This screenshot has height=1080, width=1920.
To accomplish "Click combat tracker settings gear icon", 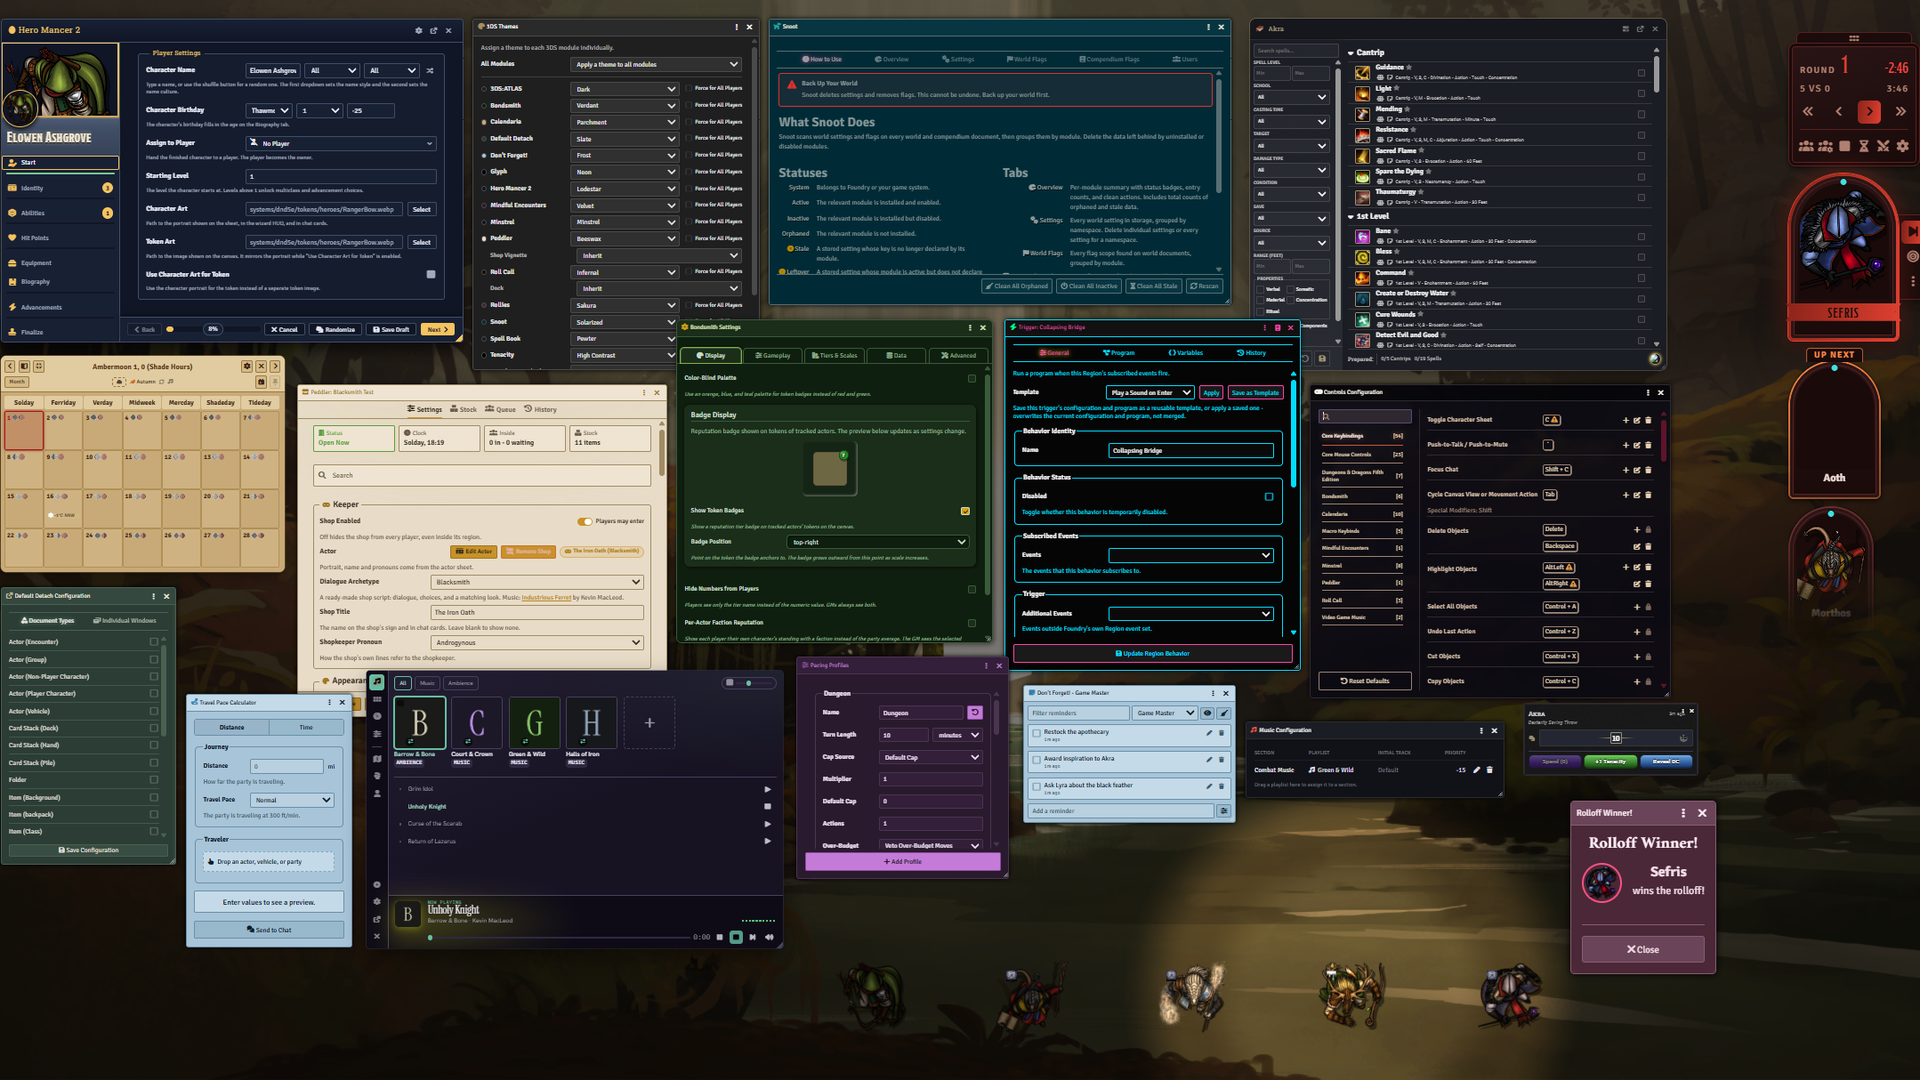I will [x=1902, y=146].
